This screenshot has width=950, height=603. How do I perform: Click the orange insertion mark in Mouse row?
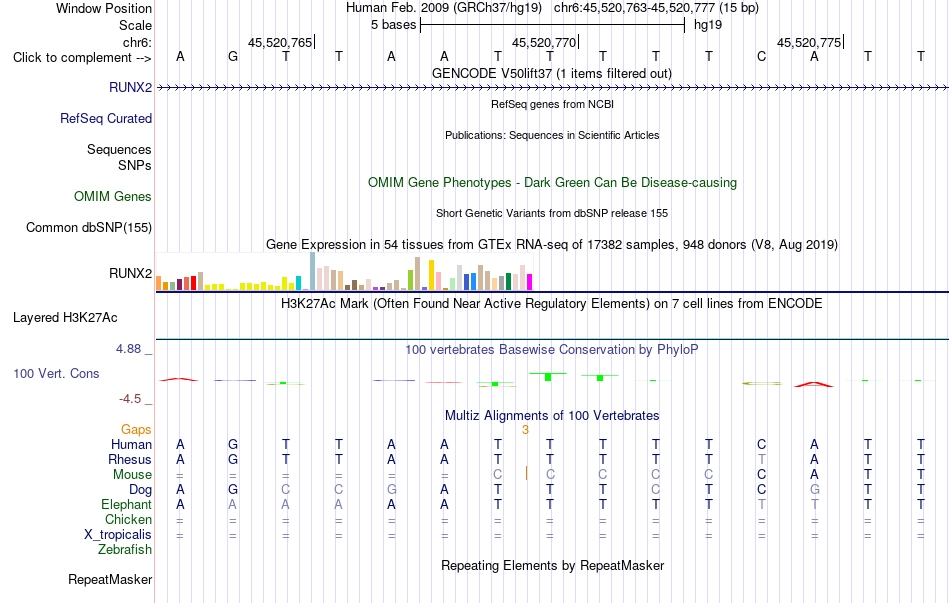(x=526, y=473)
